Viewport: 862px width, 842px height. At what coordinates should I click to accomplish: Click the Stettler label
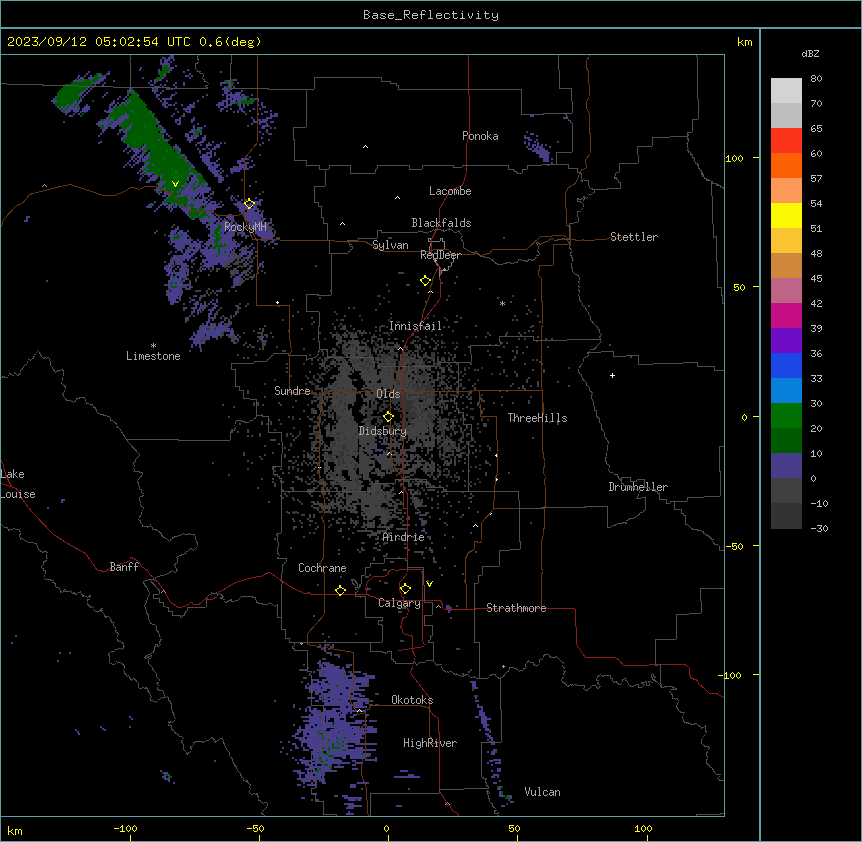click(x=634, y=237)
